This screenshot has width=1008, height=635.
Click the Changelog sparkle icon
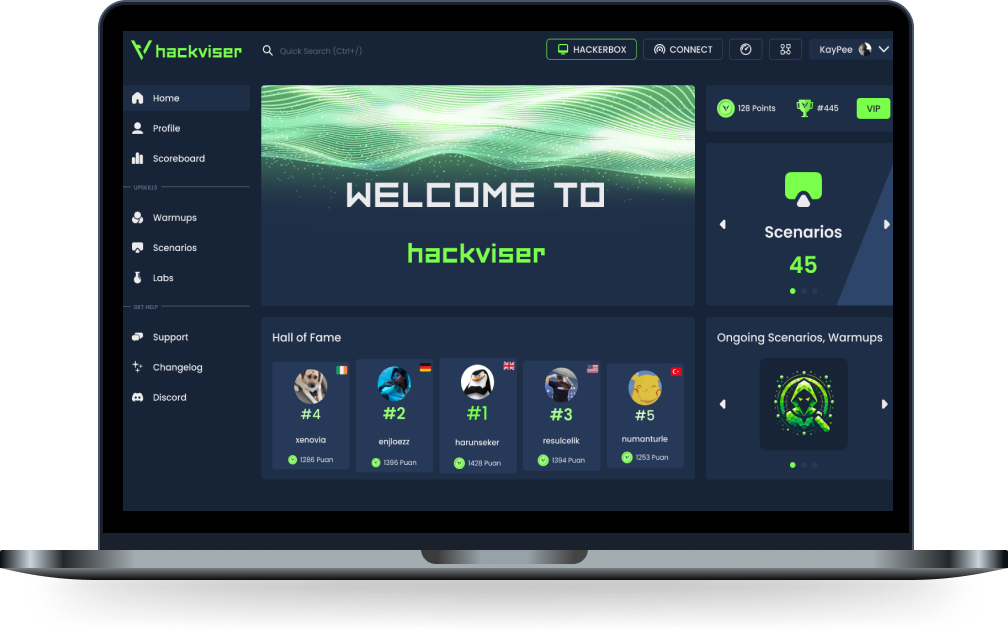[138, 367]
